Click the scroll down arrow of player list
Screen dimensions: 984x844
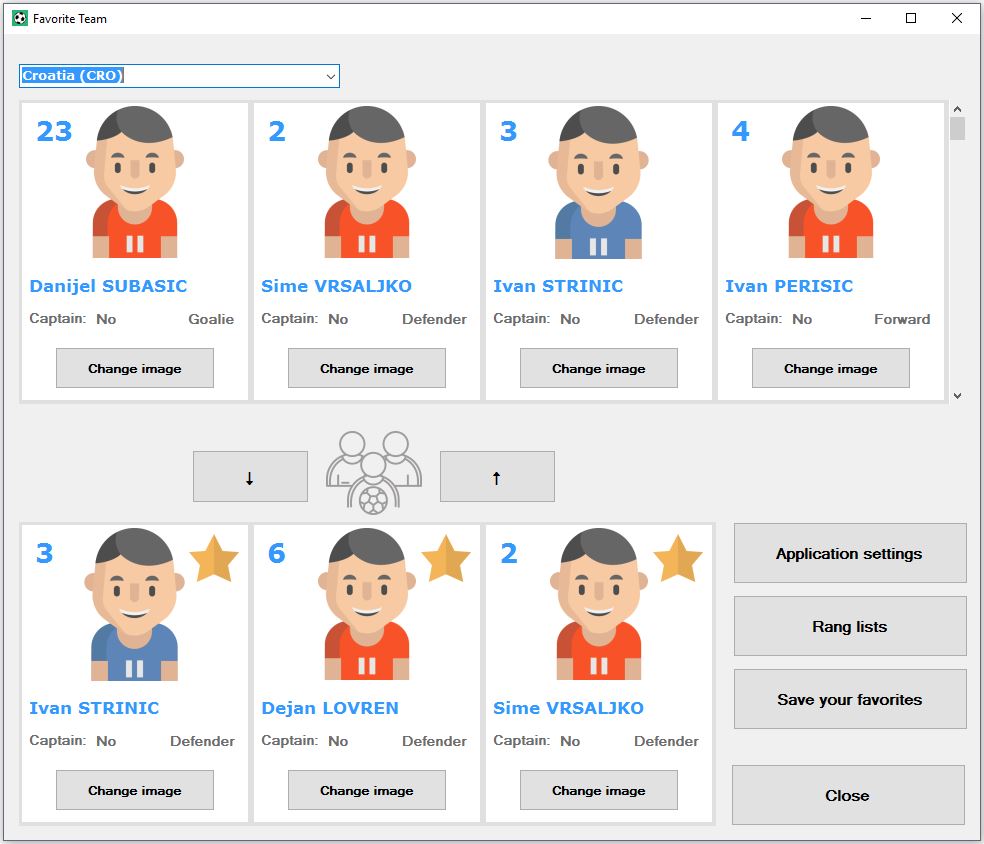click(x=958, y=395)
